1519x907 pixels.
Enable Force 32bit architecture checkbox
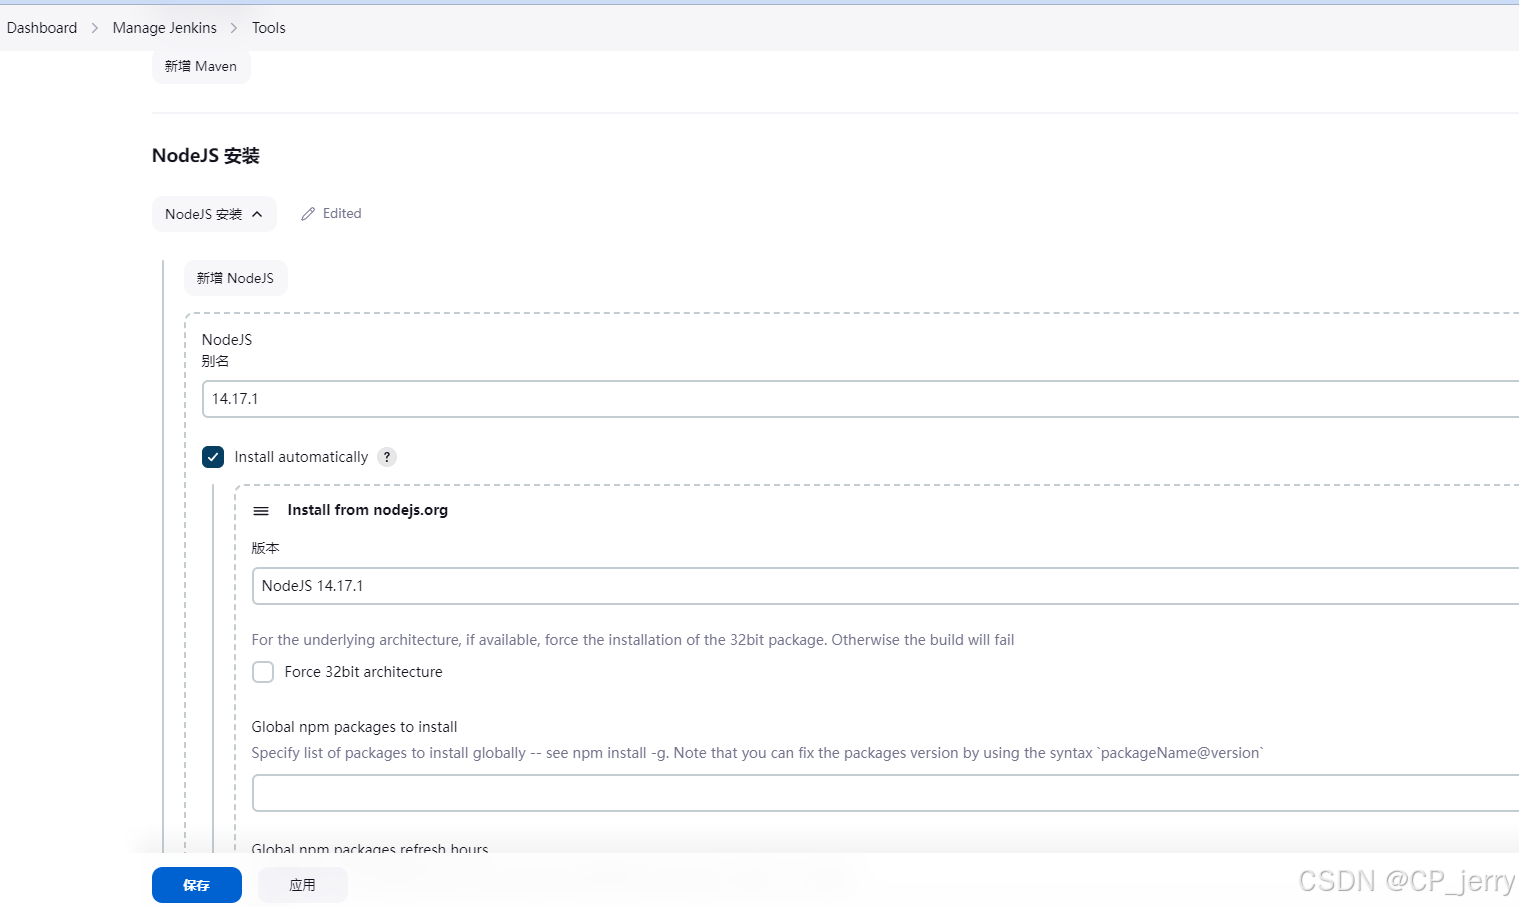pyautogui.click(x=263, y=672)
